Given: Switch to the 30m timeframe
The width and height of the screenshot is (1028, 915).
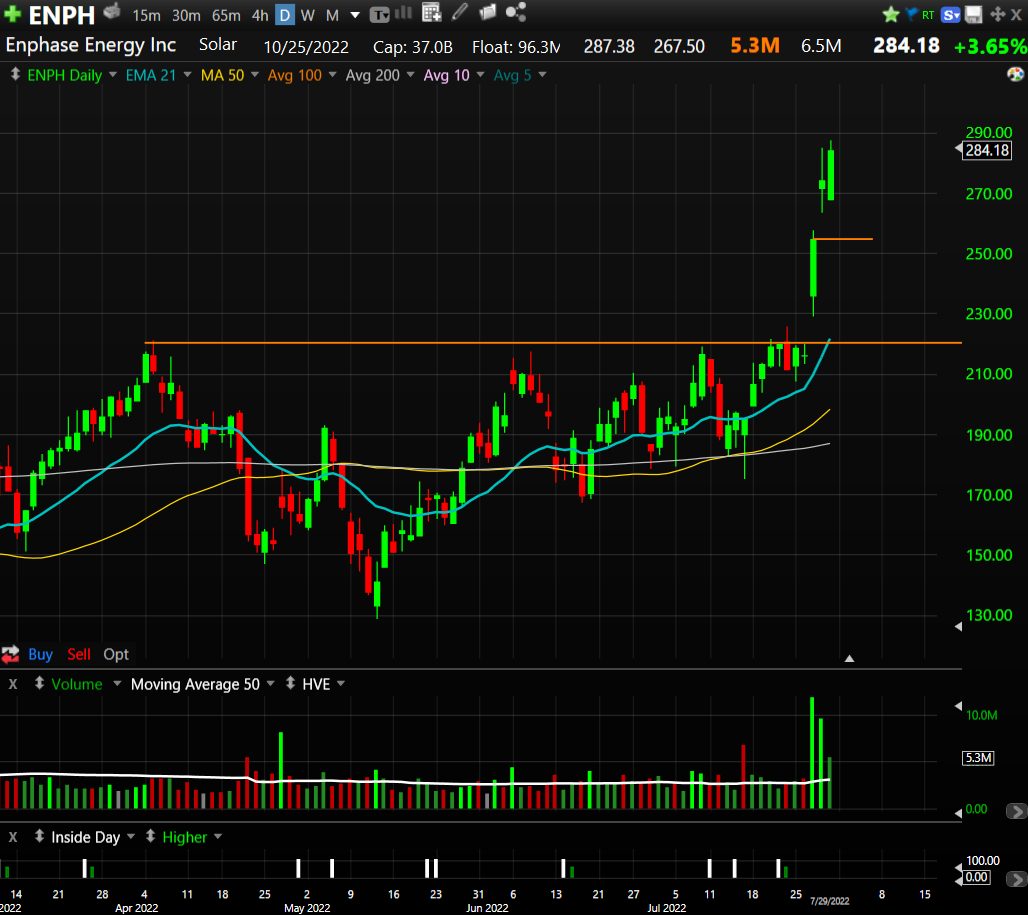Looking at the screenshot, I should (x=186, y=15).
